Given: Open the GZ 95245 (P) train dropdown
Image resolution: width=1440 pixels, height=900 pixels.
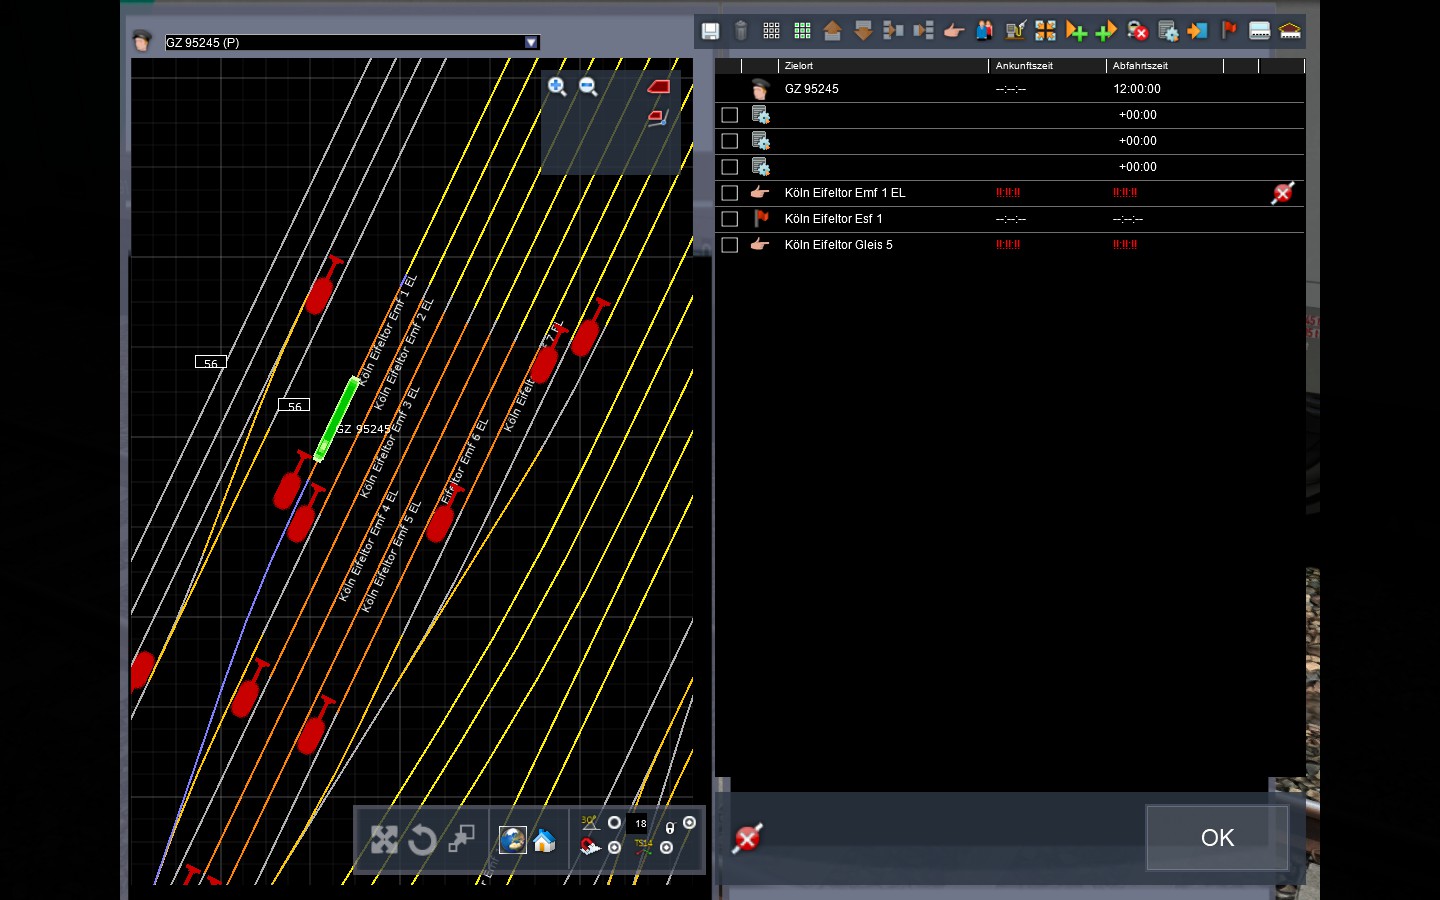Looking at the screenshot, I should (531, 42).
